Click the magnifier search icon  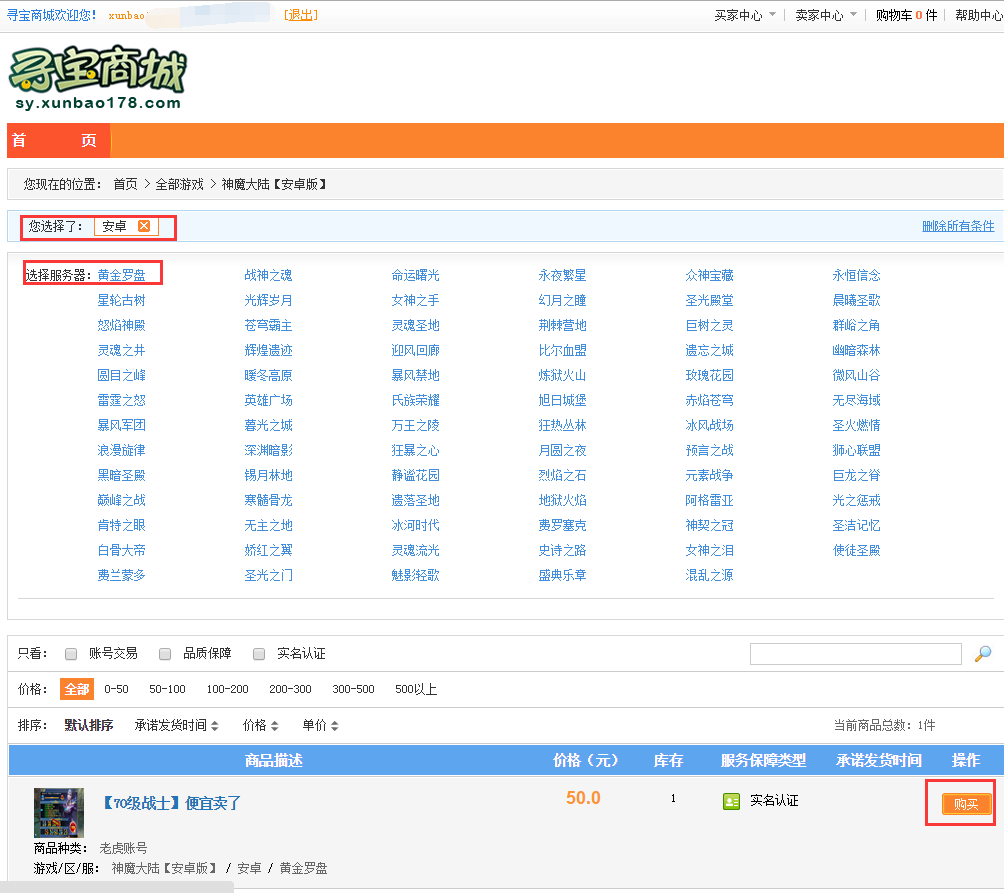click(983, 654)
